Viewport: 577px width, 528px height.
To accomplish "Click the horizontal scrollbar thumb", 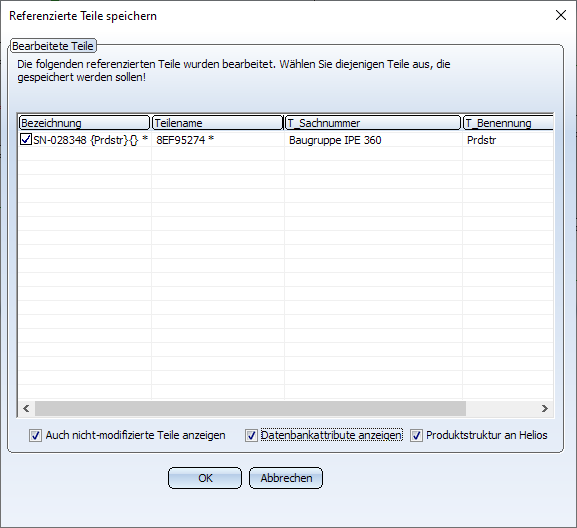I will (250, 408).
